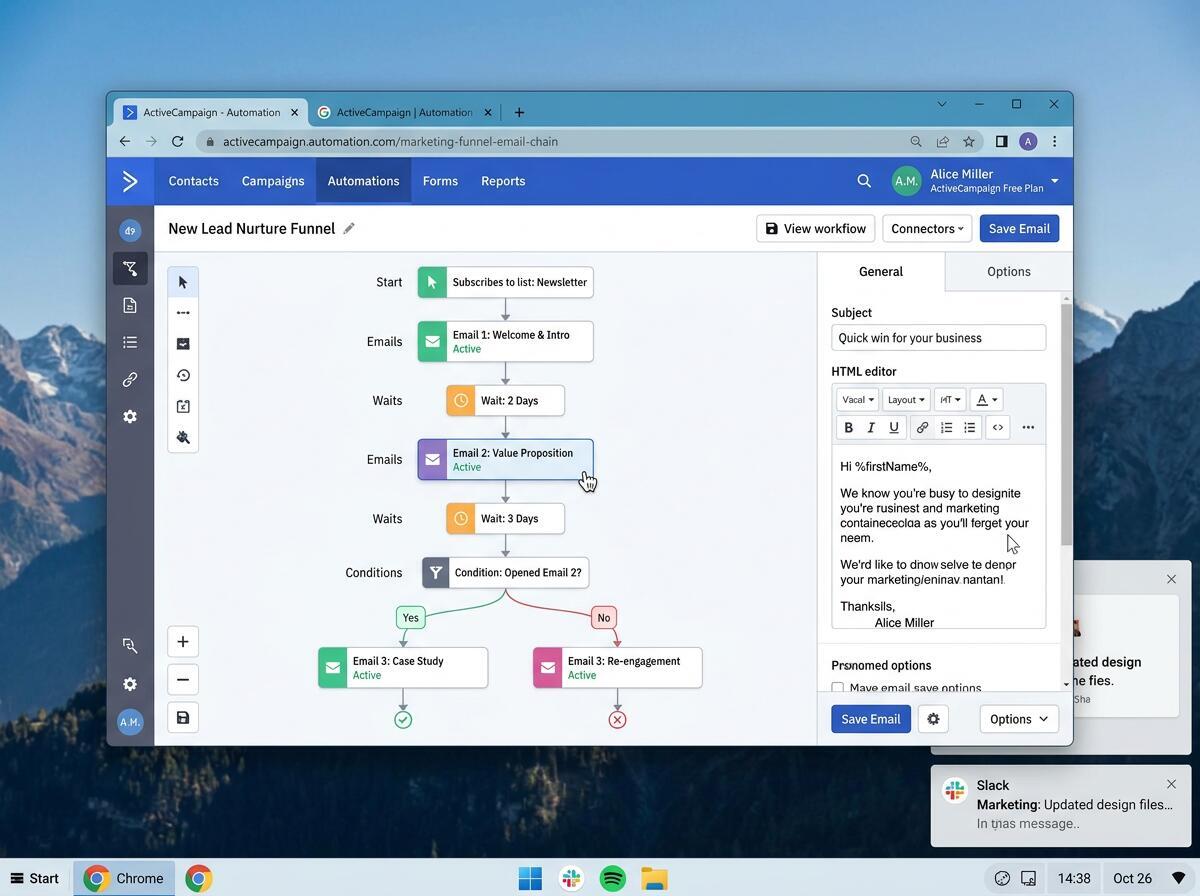Click the Start button on the taskbar
Image resolution: width=1200 pixels, height=896 pixels.
click(x=34, y=879)
